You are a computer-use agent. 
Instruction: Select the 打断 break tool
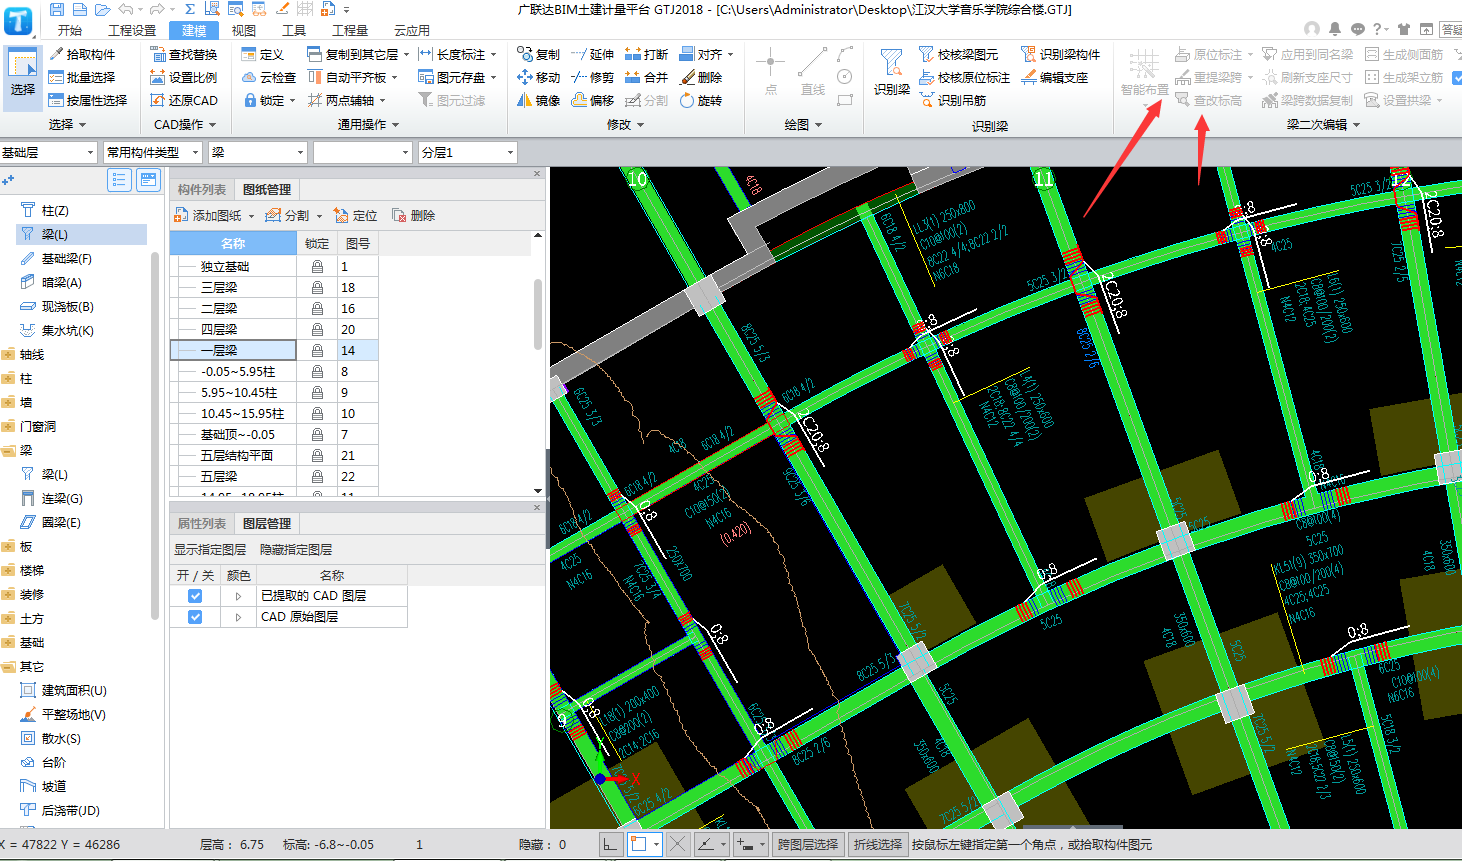(646, 54)
